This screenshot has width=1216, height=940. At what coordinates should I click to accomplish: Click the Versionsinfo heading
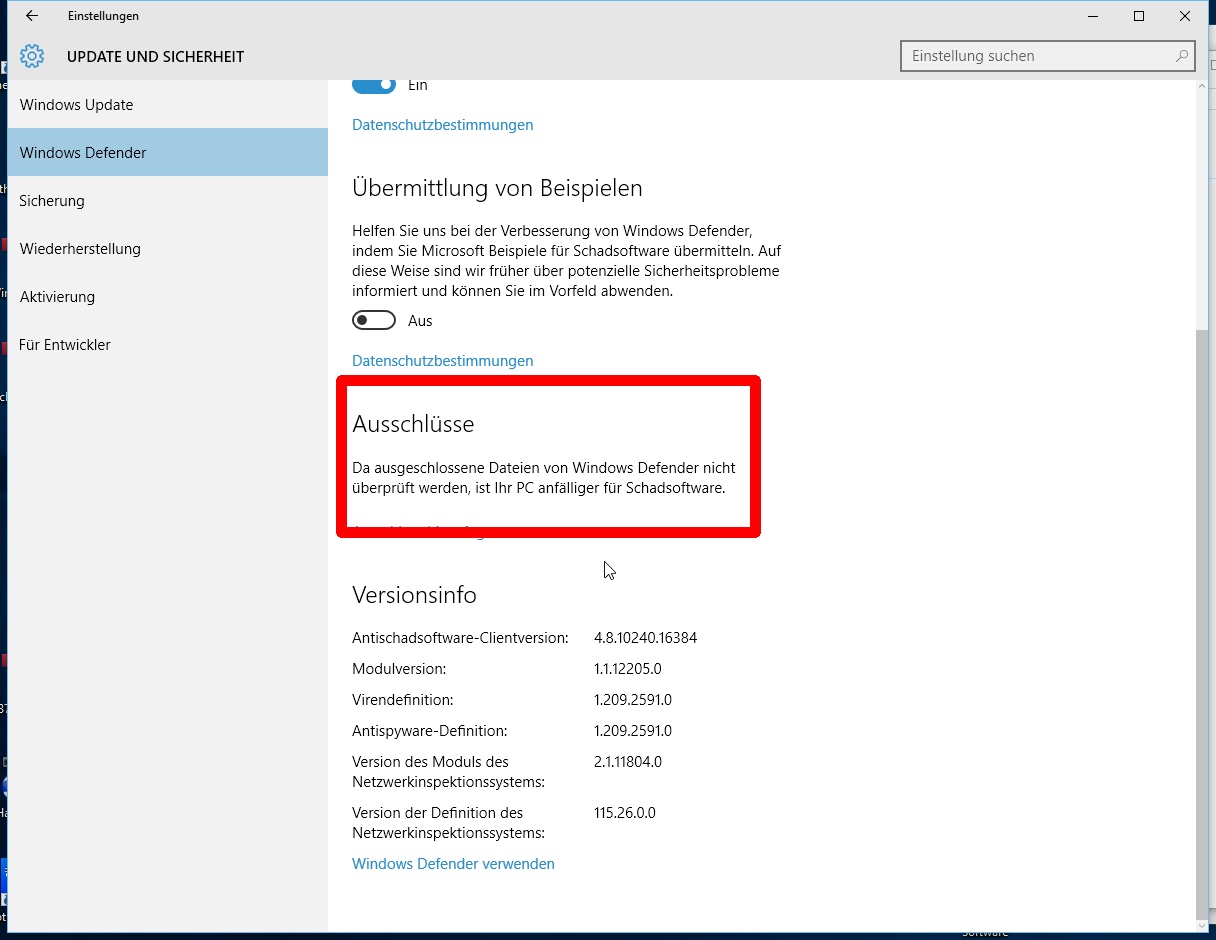pyautogui.click(x=414, y=595)
